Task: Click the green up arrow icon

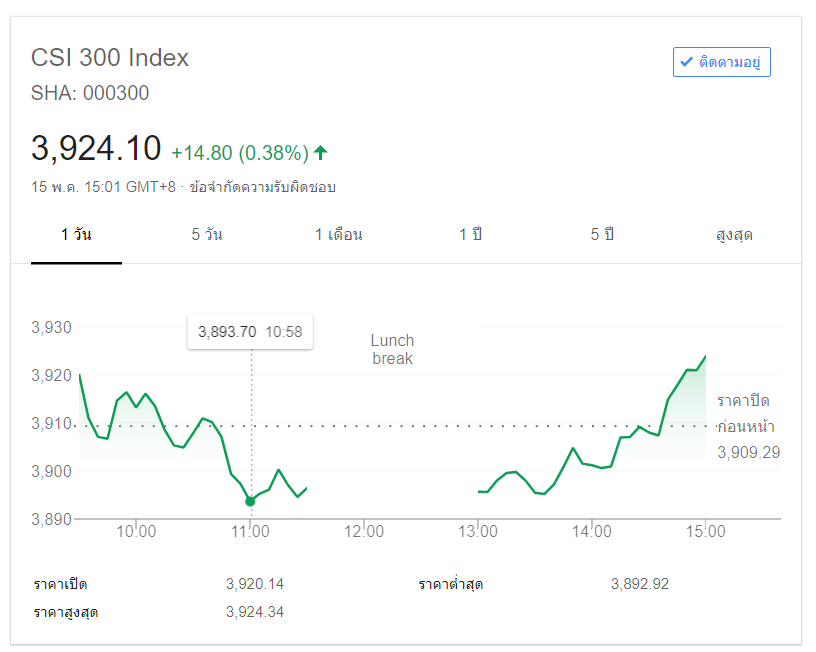Action: coord(321,153)
